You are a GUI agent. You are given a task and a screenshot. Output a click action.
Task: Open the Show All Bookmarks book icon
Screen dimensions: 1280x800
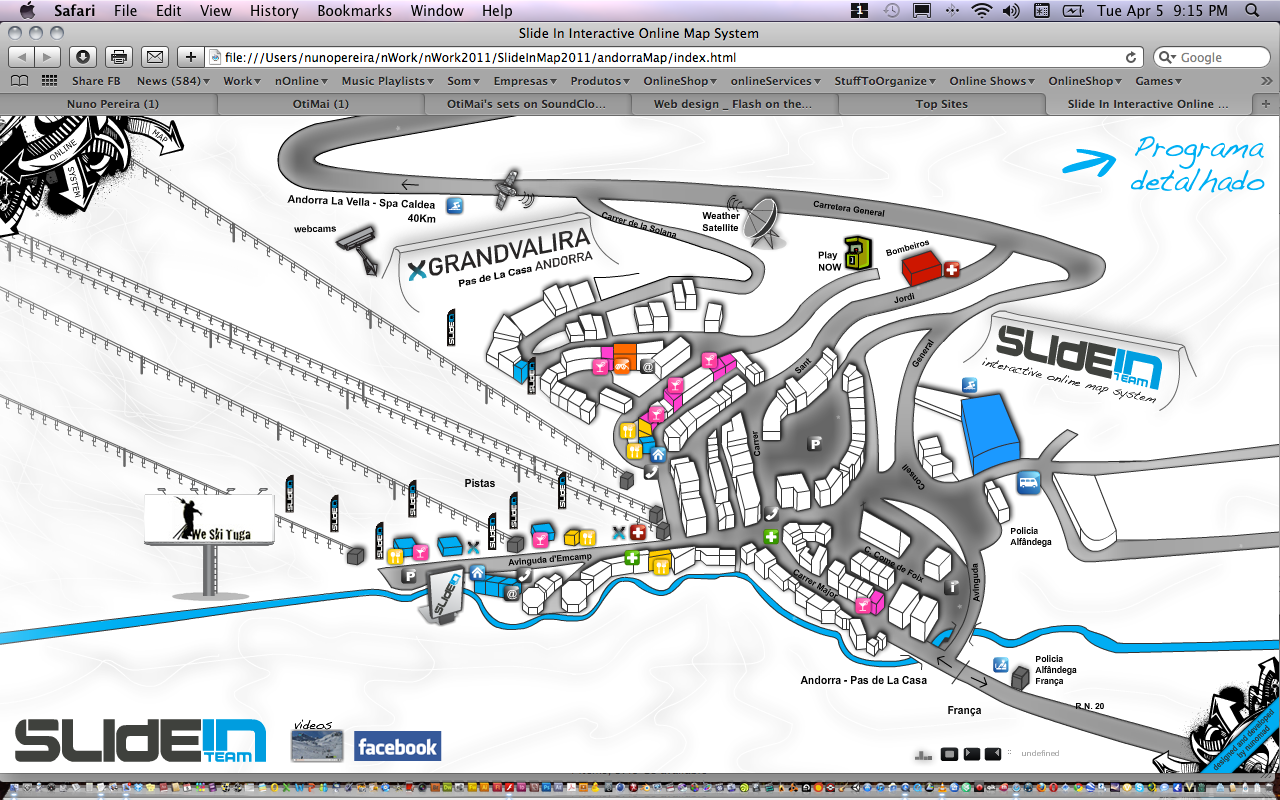click(x=19, y=81)
